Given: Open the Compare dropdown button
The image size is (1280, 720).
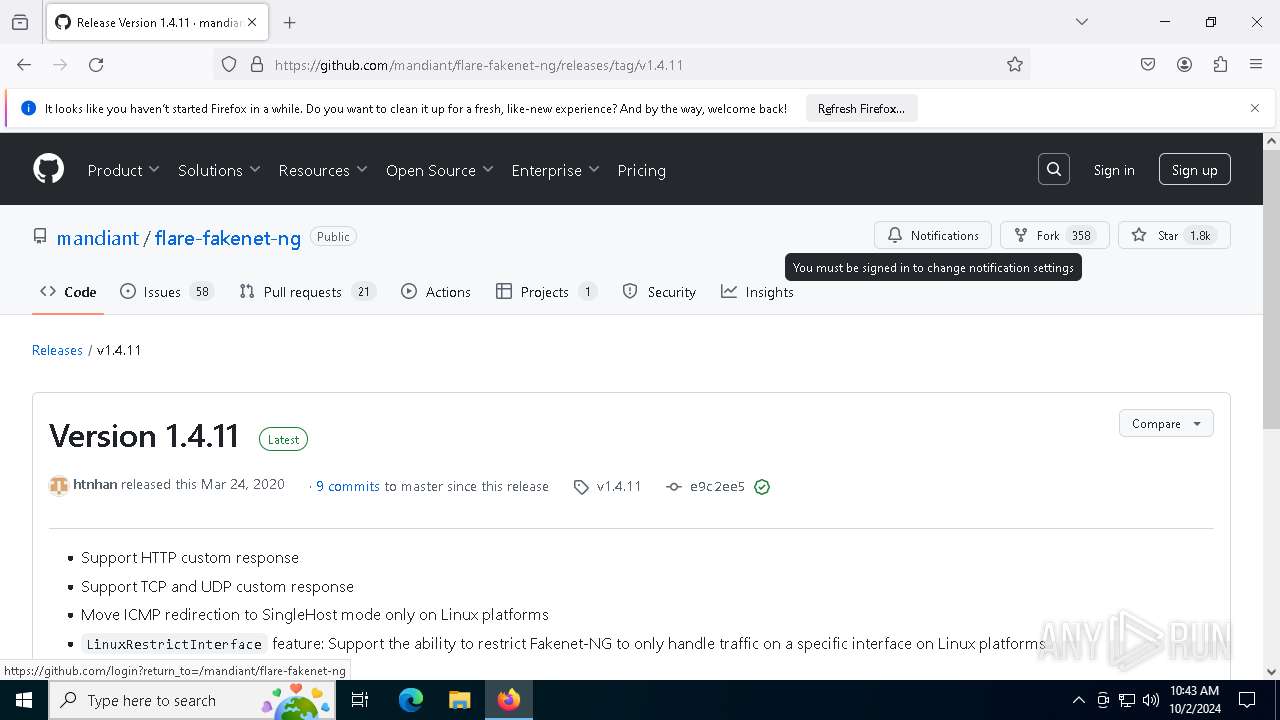Looking at the screenshot, I should 1166,423.
